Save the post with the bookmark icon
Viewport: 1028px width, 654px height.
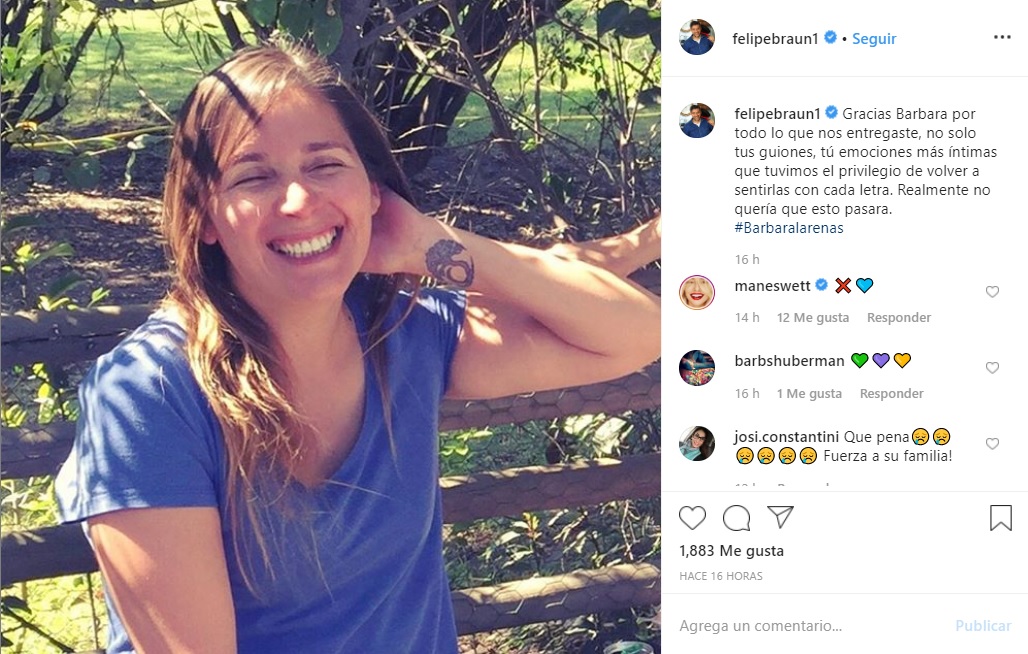pyautogui.click(x=1001, y=517)
